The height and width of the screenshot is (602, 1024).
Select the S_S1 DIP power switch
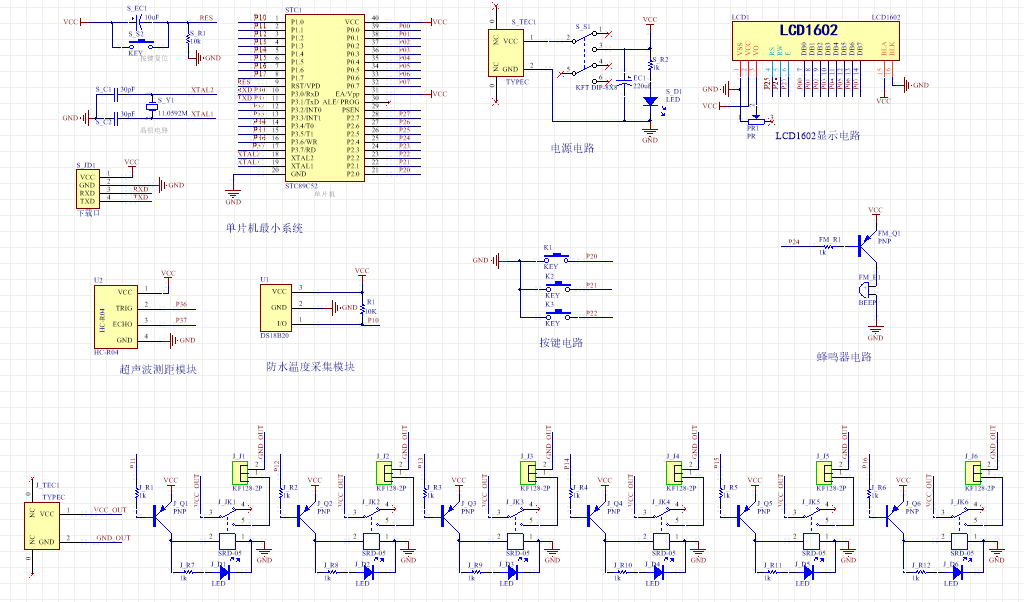click(x=596, y=54)
